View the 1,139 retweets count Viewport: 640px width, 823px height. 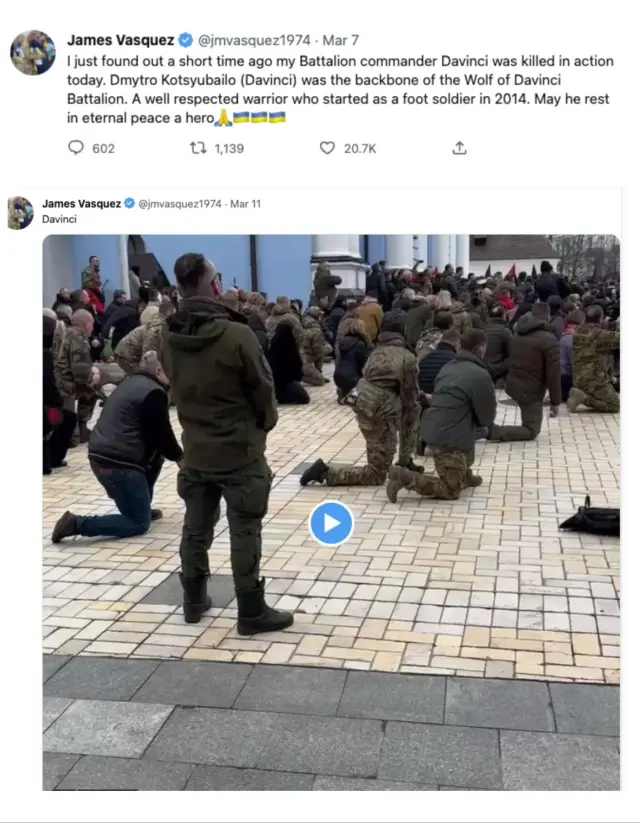pyautogui.click(x=229, y=149)
